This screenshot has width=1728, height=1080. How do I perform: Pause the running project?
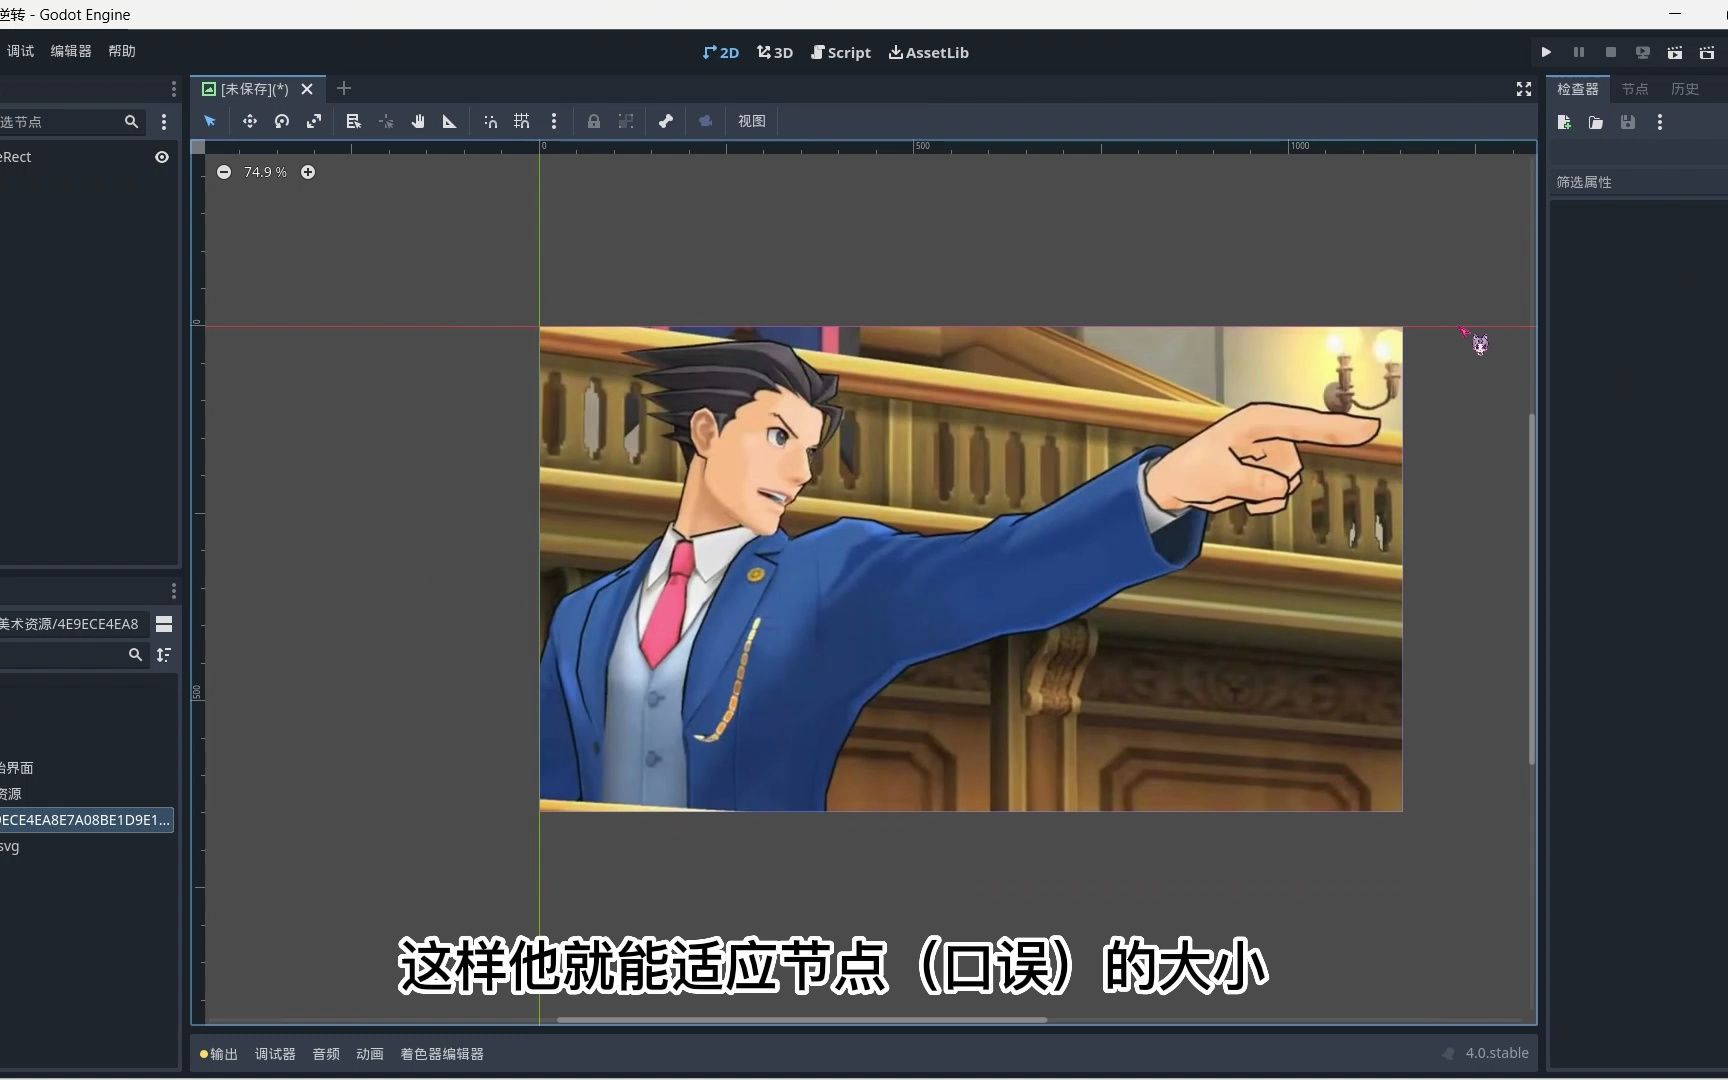point(1579,52)
